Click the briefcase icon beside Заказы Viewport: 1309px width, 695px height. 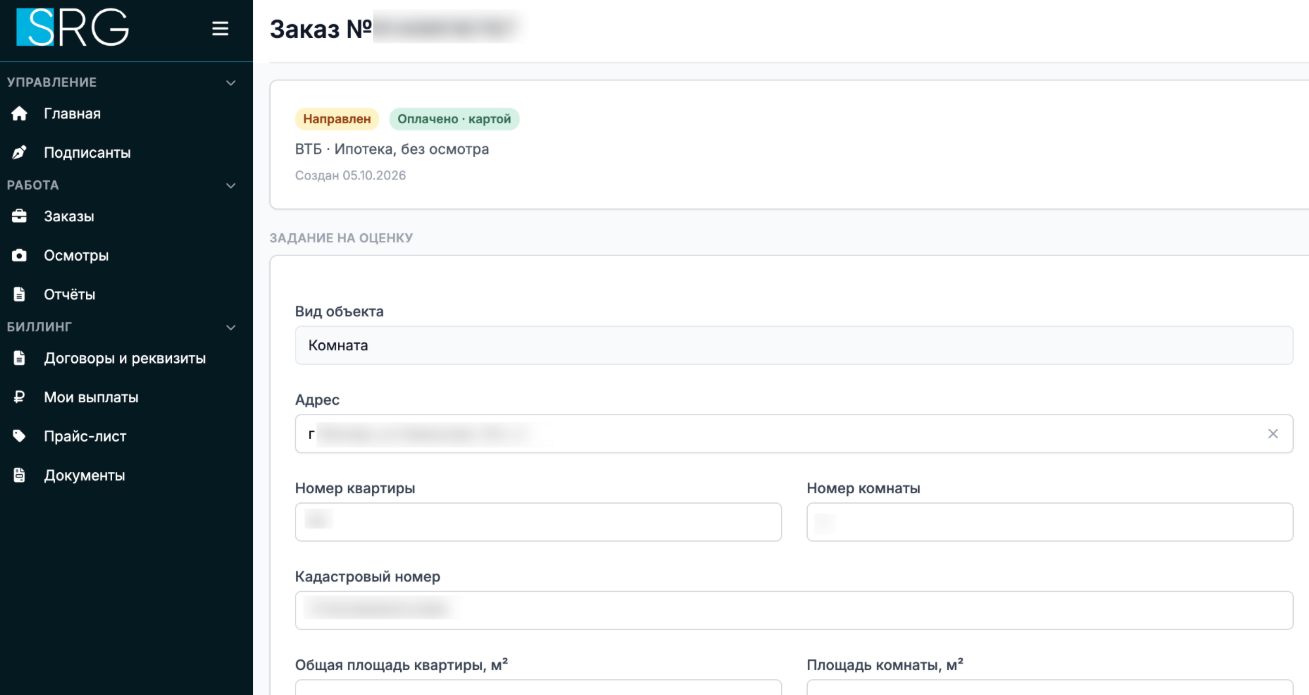click(x=19, y=216)
